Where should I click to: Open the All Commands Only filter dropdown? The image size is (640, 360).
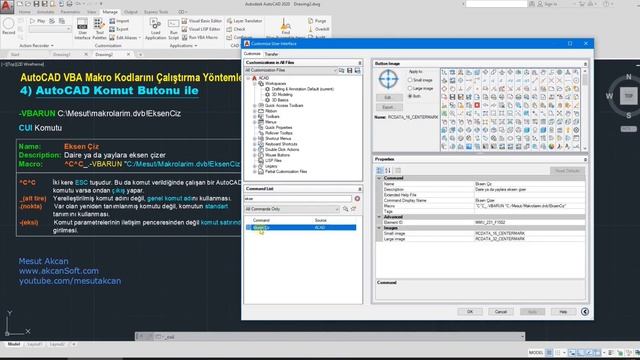292,209
